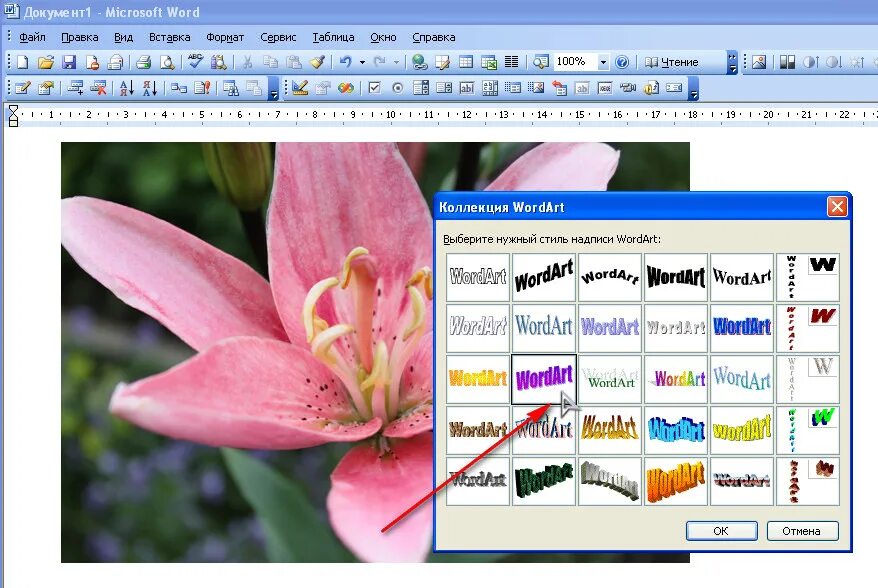Click the Delete Record icon with red X
The width and height of the screenshot is (878, 588).
click(x=99, y=88)
